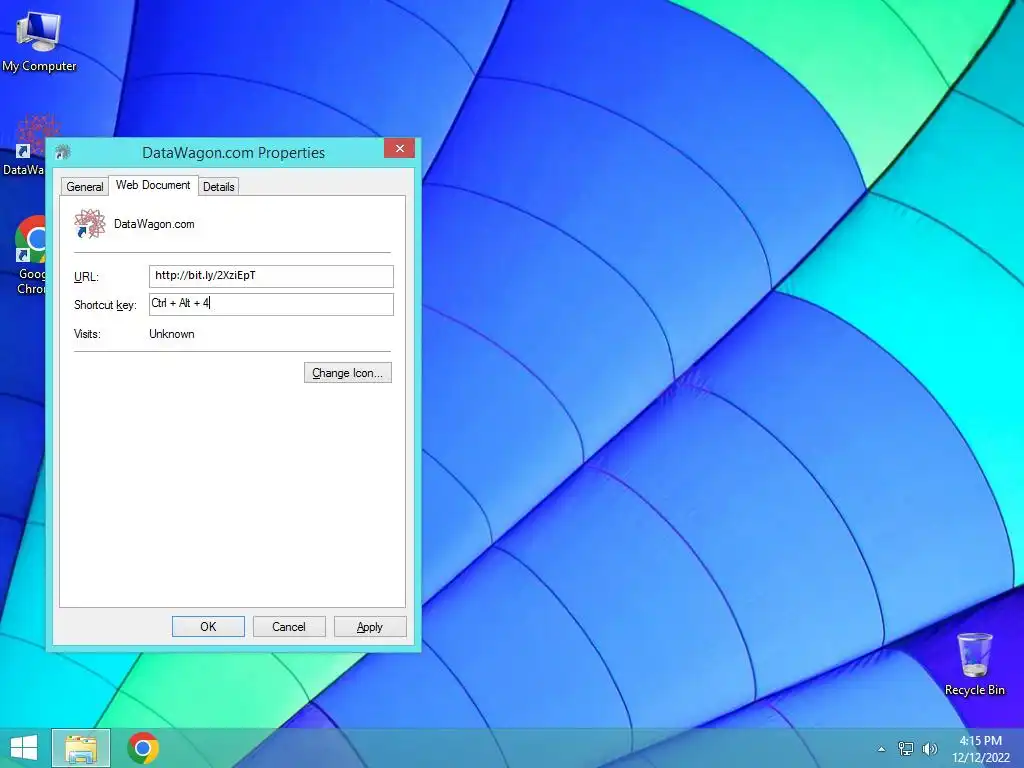Viewport: 1024px width, 768px height.
Task: Open the Recycle Bin on desktop
Action: pyautogui.click(x=974, y=664)
